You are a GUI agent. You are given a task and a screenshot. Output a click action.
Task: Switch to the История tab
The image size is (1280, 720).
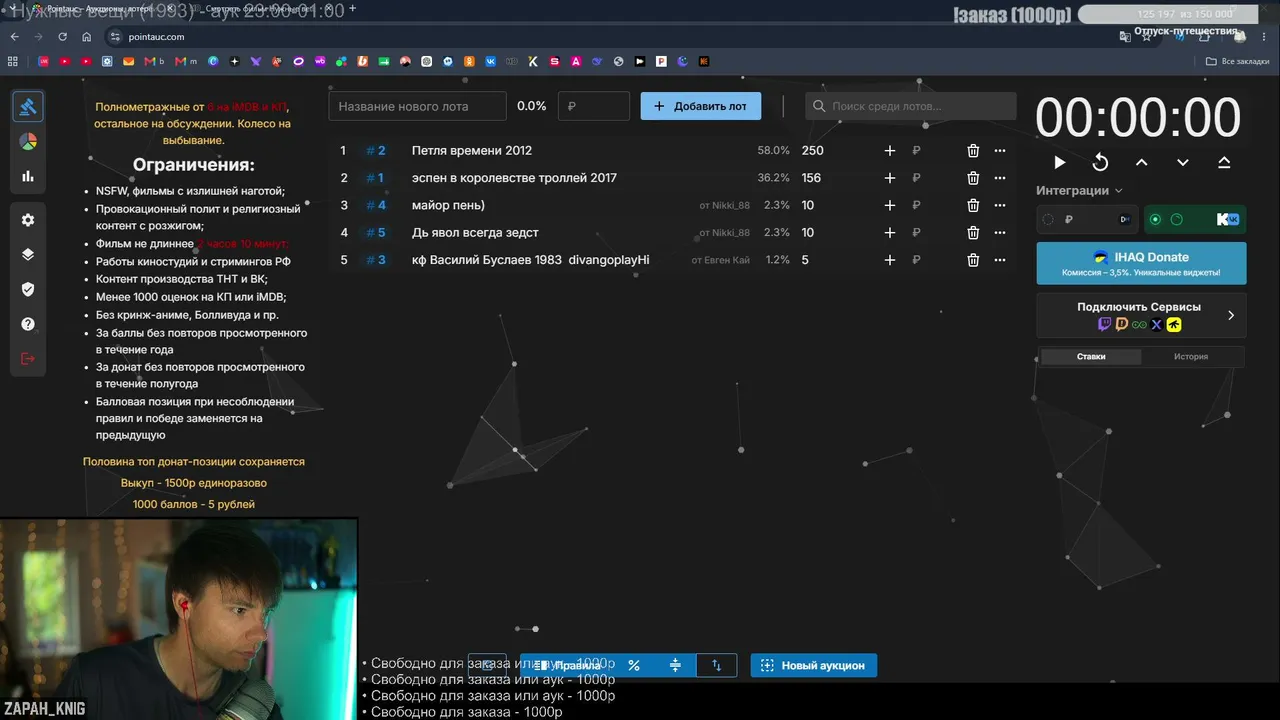1191,356
